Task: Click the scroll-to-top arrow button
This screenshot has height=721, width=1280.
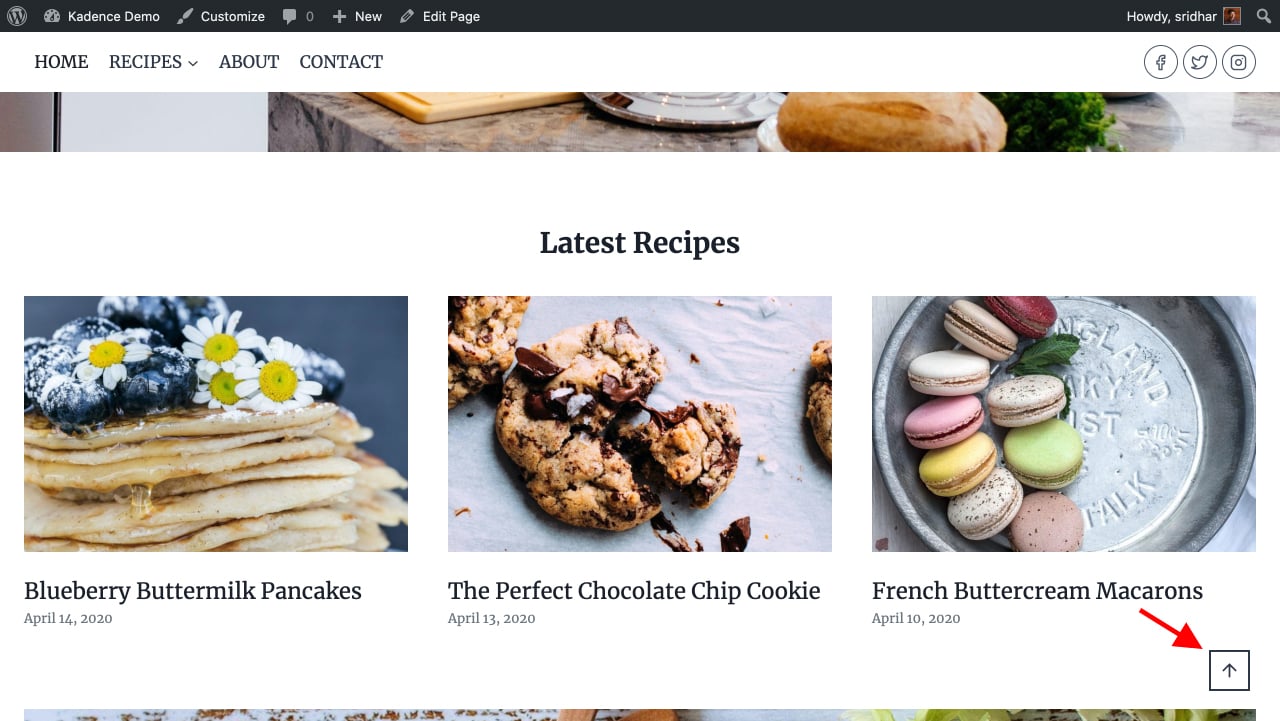Action: click(1229, 670)
